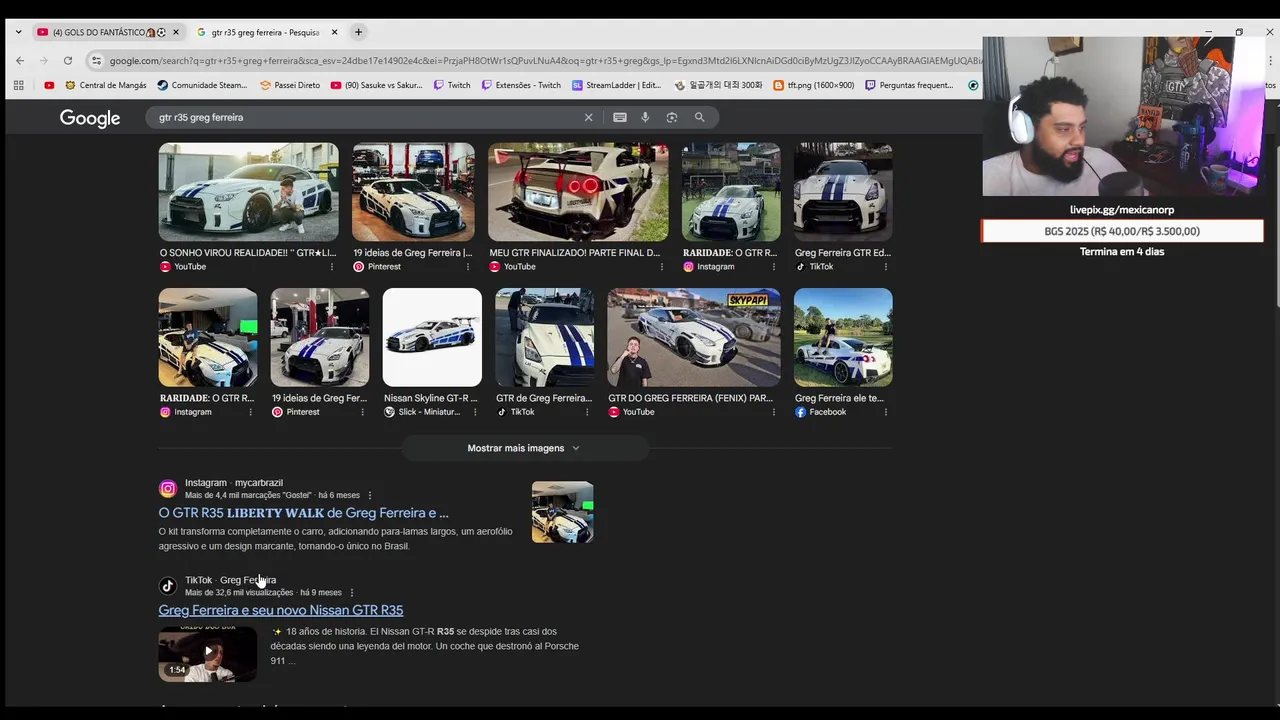Switch to the GOLS DO FANTÁSTICO tab
The height and width of the screenshot is (720, 1280).
108,32
